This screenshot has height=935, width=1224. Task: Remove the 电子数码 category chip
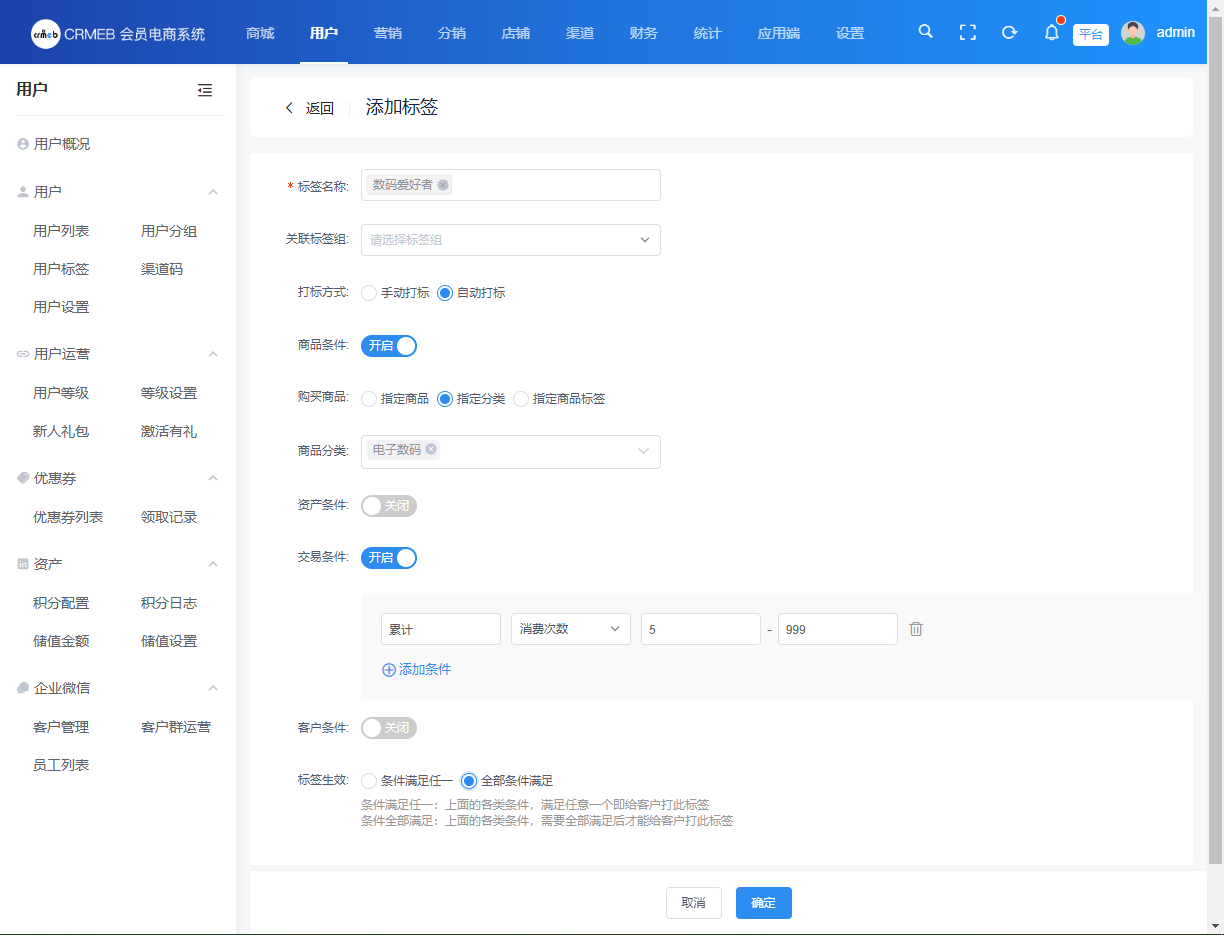(431, 450)
